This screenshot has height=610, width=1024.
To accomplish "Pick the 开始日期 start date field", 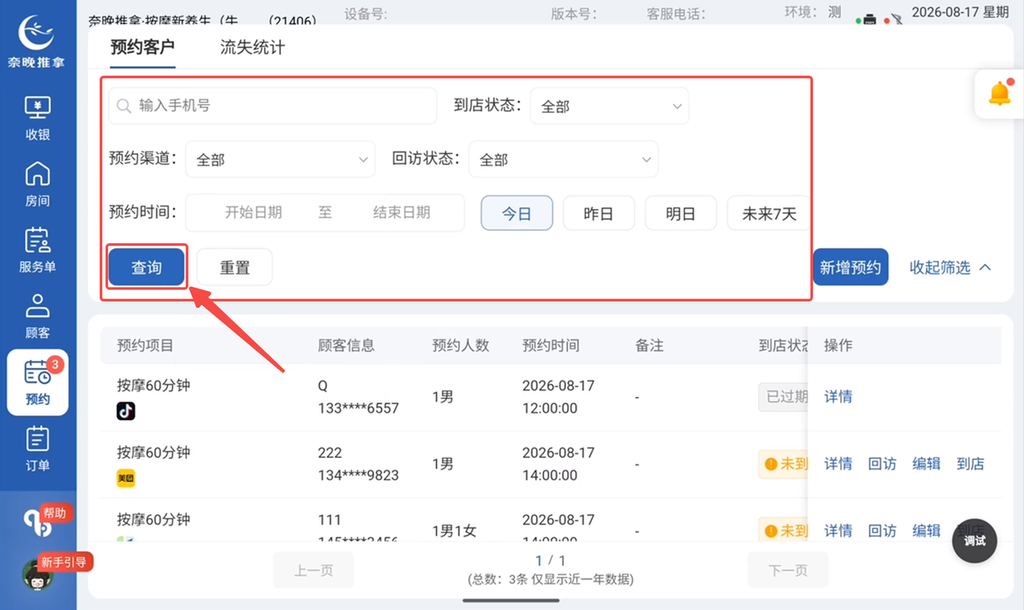I will (253, 212).
